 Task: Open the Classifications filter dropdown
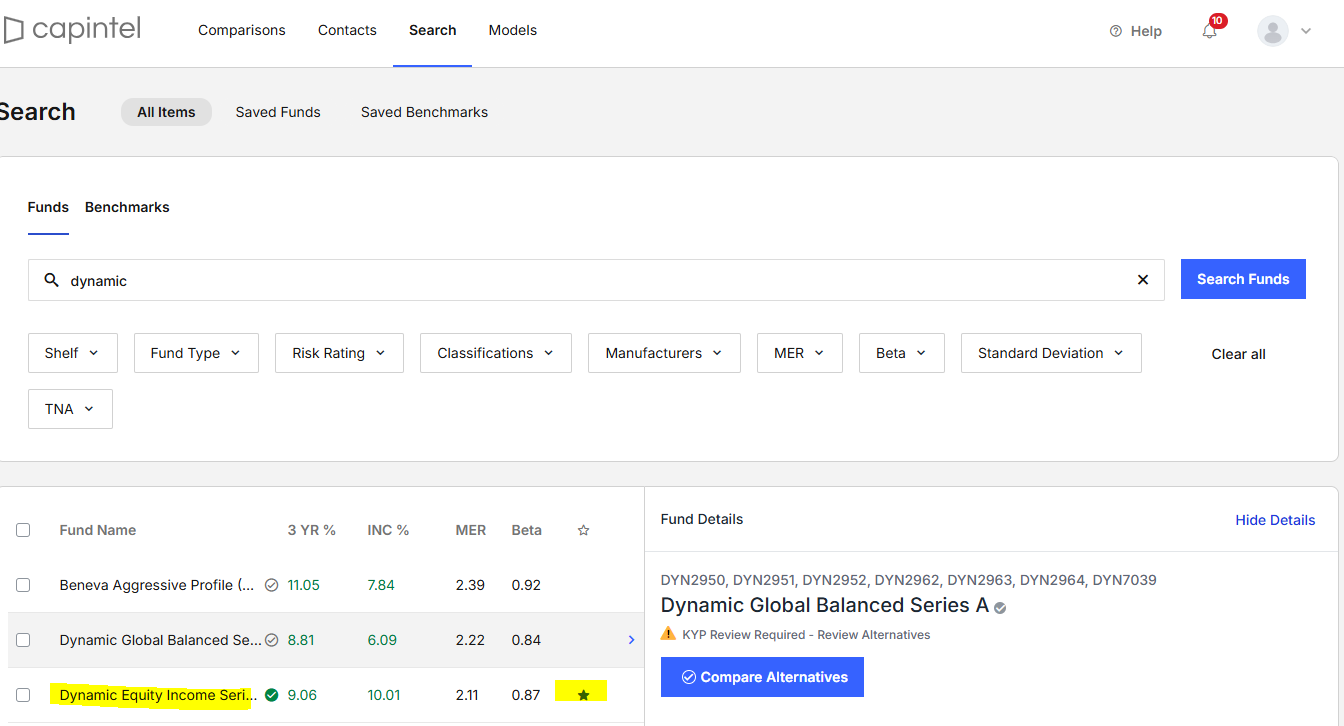point(496,353)
